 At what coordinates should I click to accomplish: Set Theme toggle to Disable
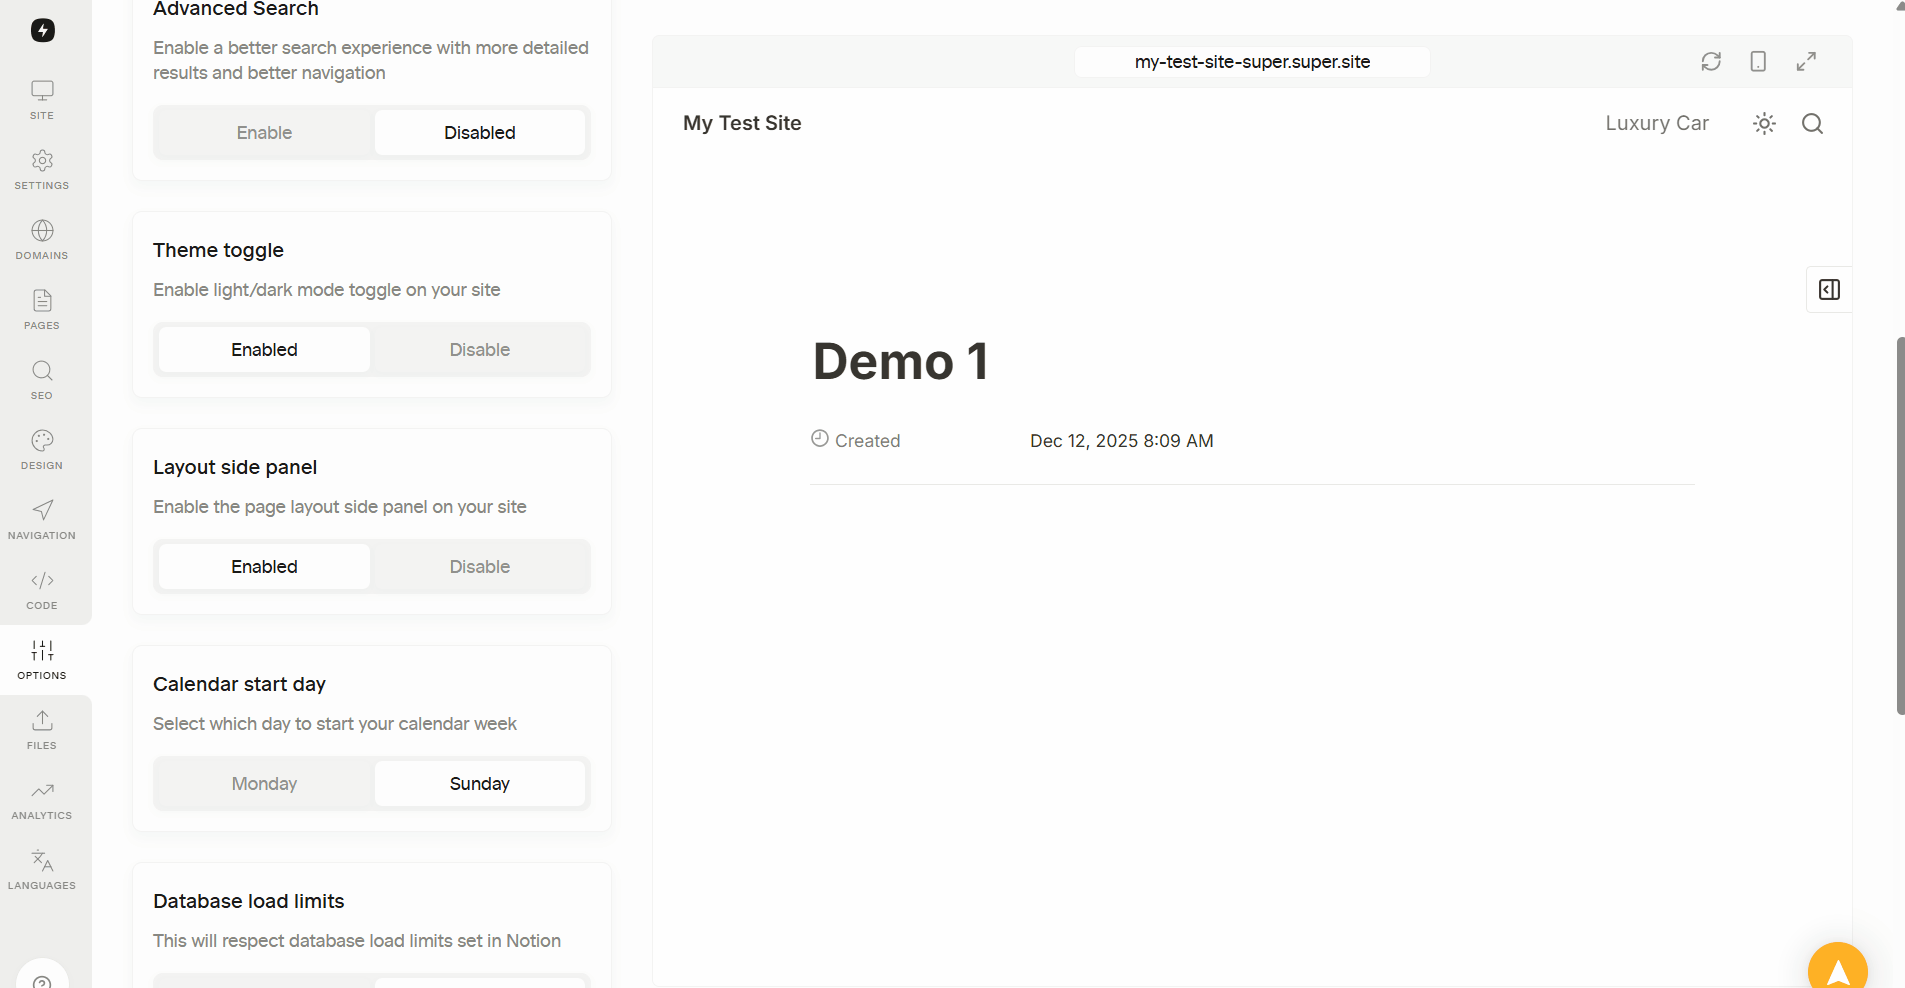tap(480, 349)
